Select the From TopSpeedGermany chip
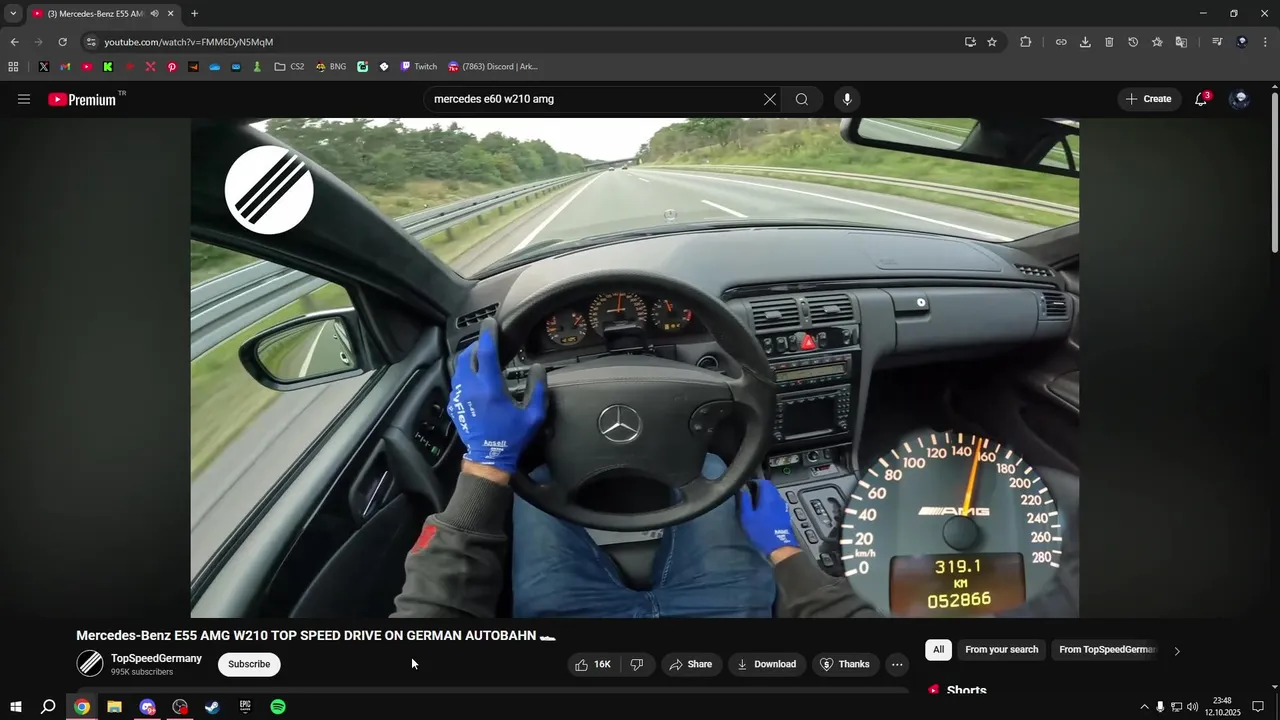This screenshot has width=1280, height=720. click(1107, 650)
